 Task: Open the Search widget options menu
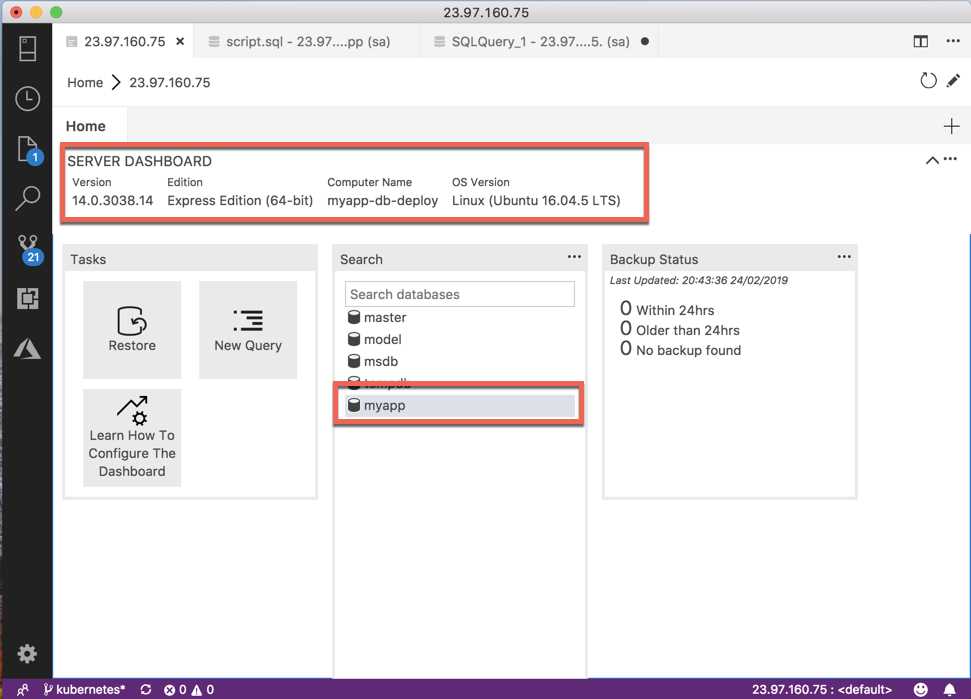(x=574, y=256)
